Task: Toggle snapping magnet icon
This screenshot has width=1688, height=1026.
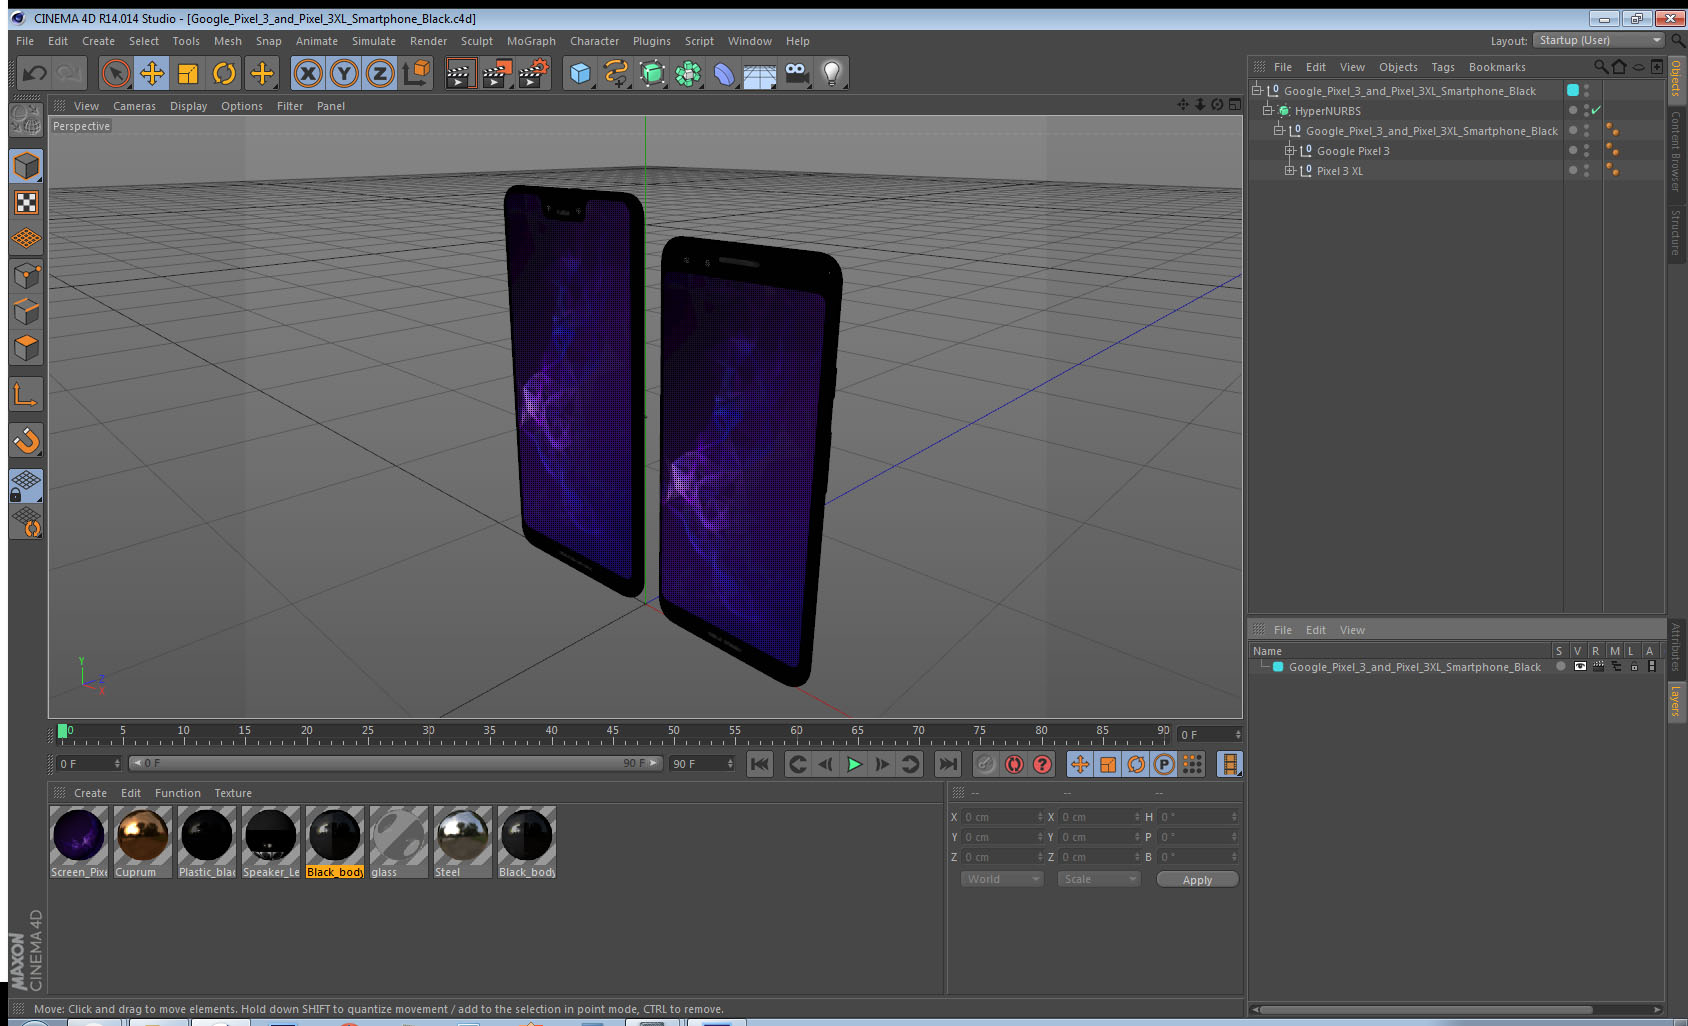Action: (26, 440)
